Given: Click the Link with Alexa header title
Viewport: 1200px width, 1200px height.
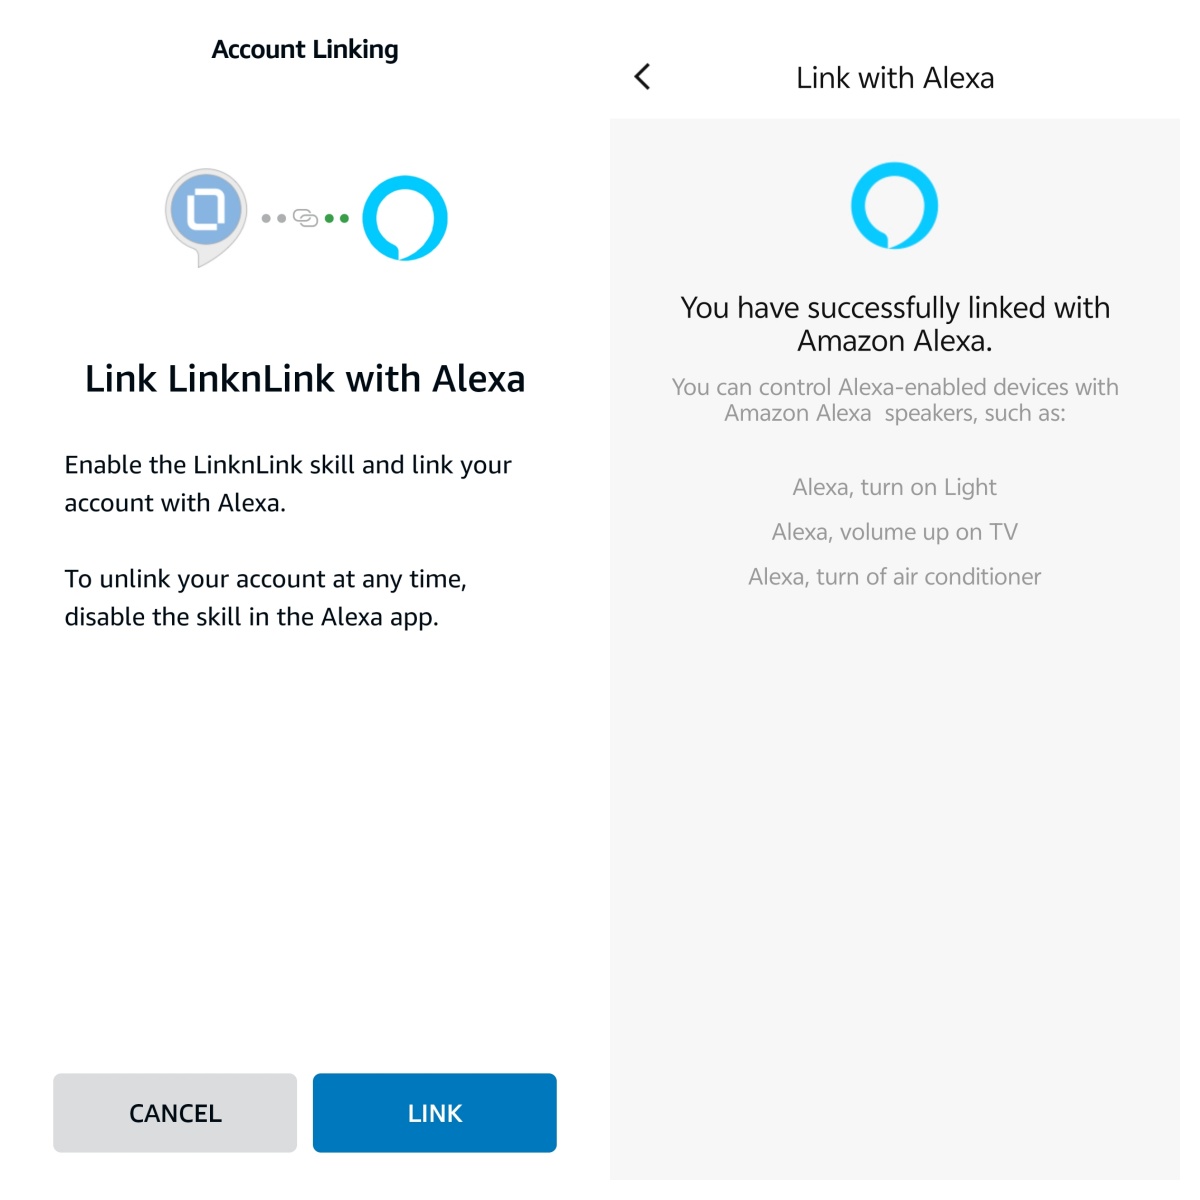Looking at the screenshot, I should pyautogui.click(x=895, y=78).
